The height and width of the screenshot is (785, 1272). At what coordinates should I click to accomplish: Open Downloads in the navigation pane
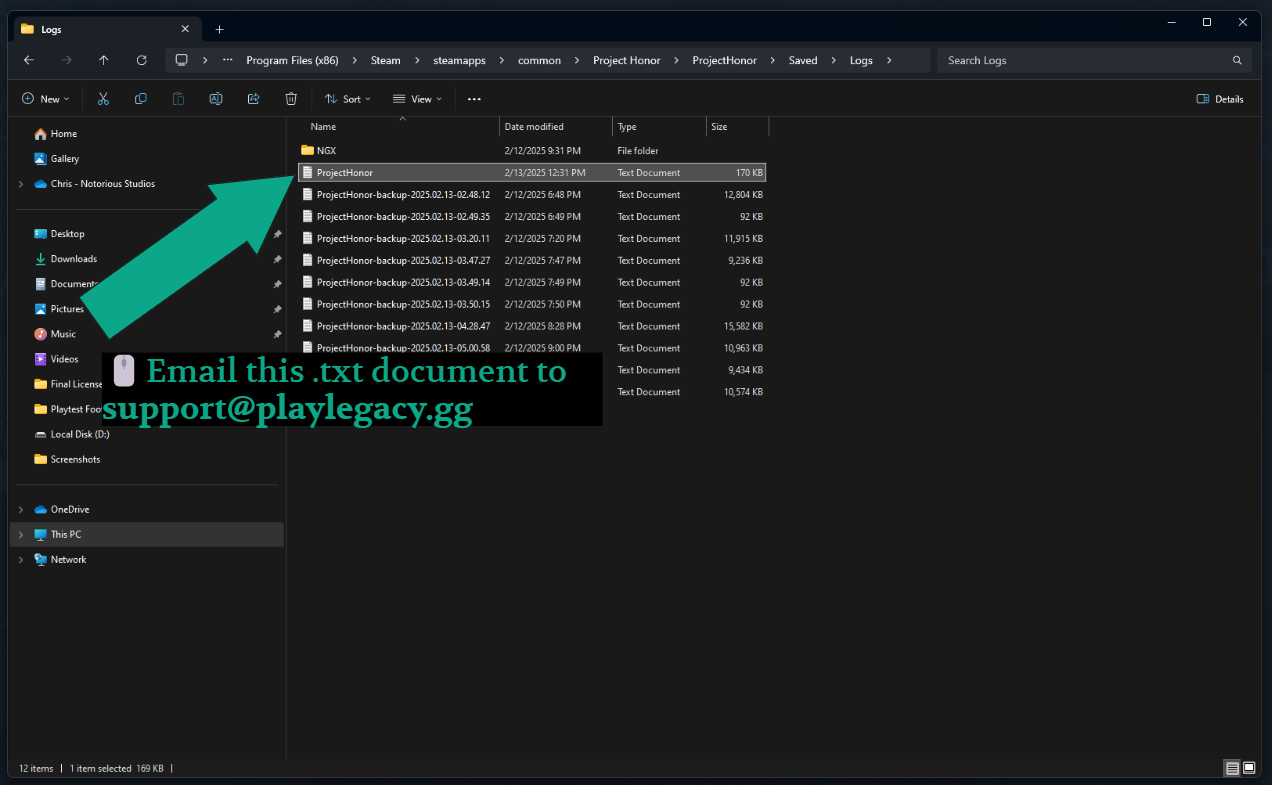click(65, 259)
